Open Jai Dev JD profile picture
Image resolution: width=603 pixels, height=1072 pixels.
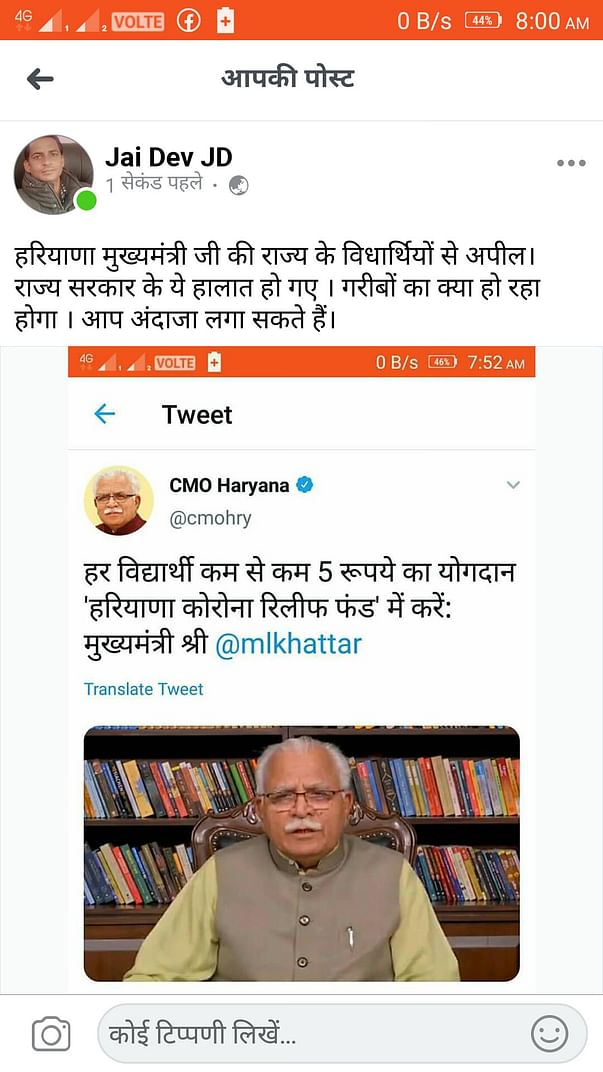[x=53, y=174]
